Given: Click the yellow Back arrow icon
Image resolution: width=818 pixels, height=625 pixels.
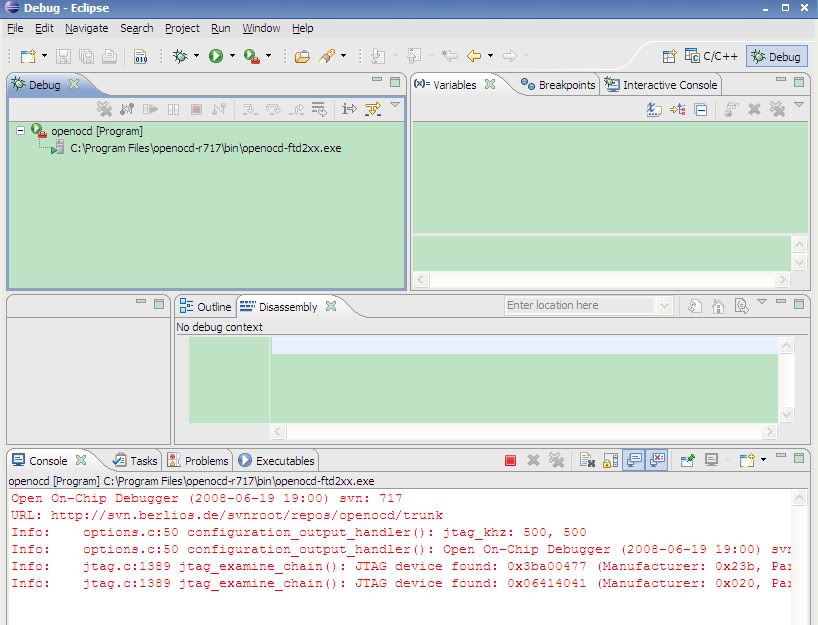Looking at the screenshot, I should [474, 56].
